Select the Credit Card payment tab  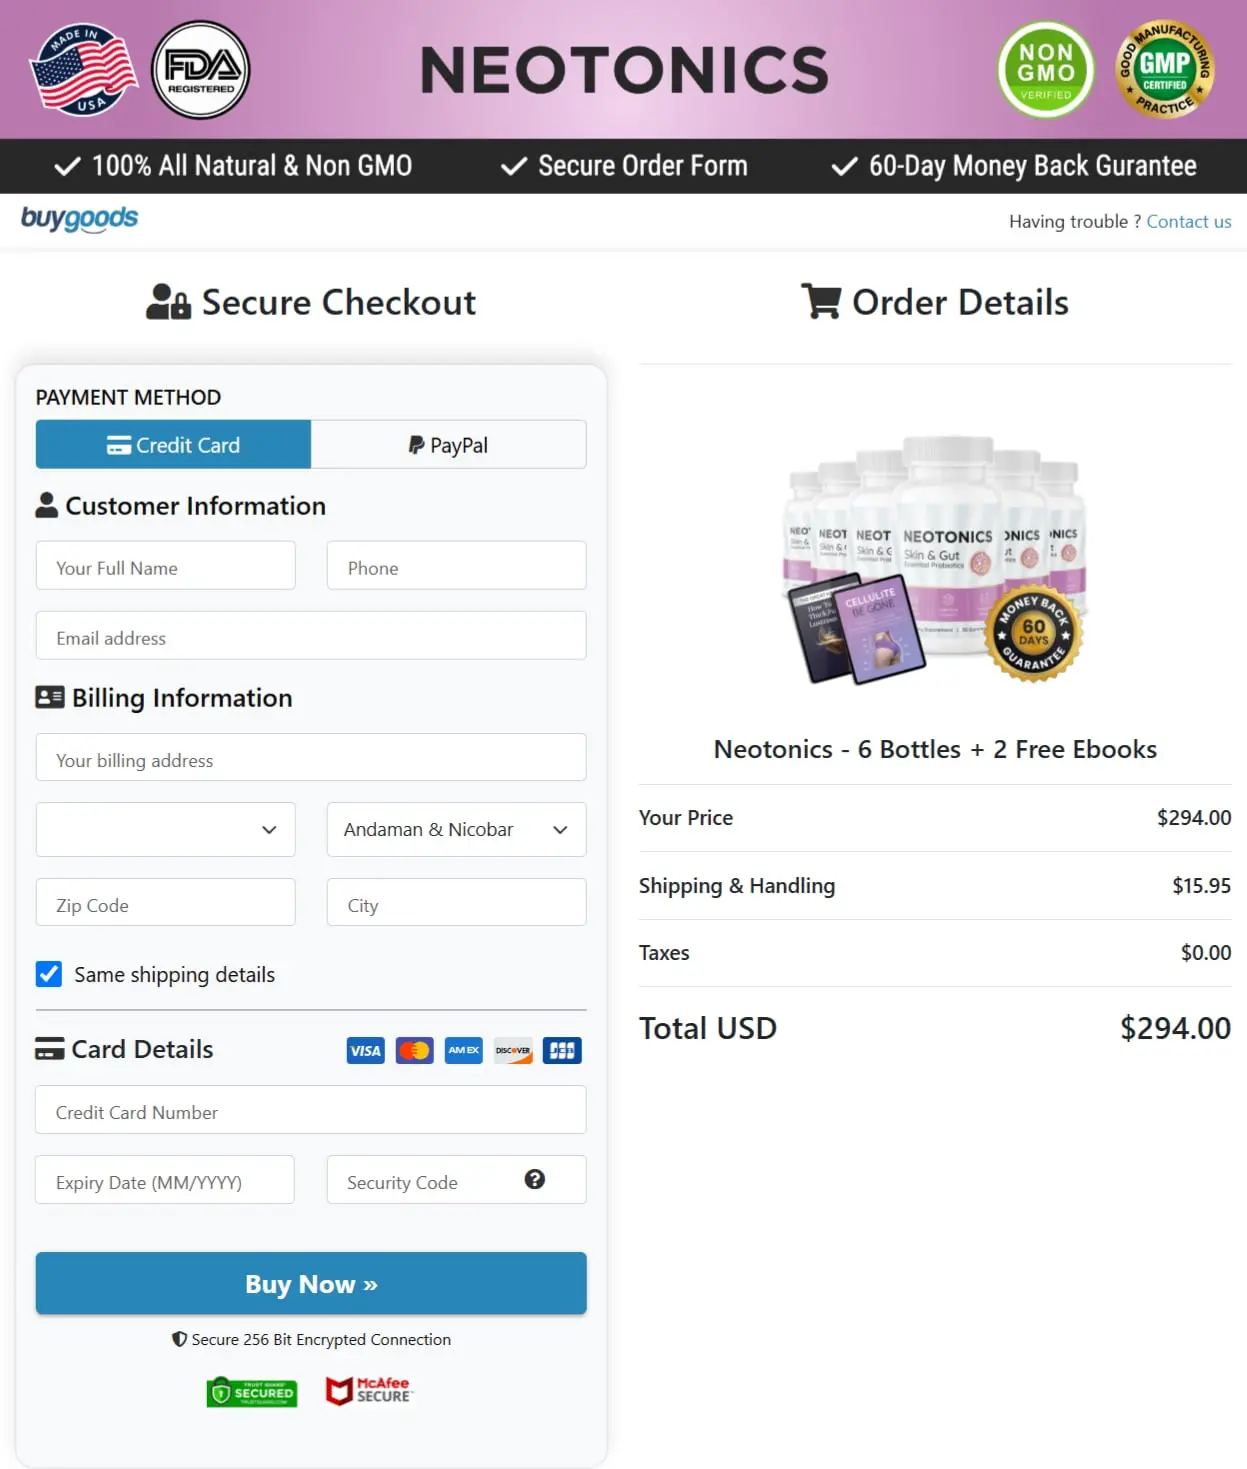(x=172, y=444)
